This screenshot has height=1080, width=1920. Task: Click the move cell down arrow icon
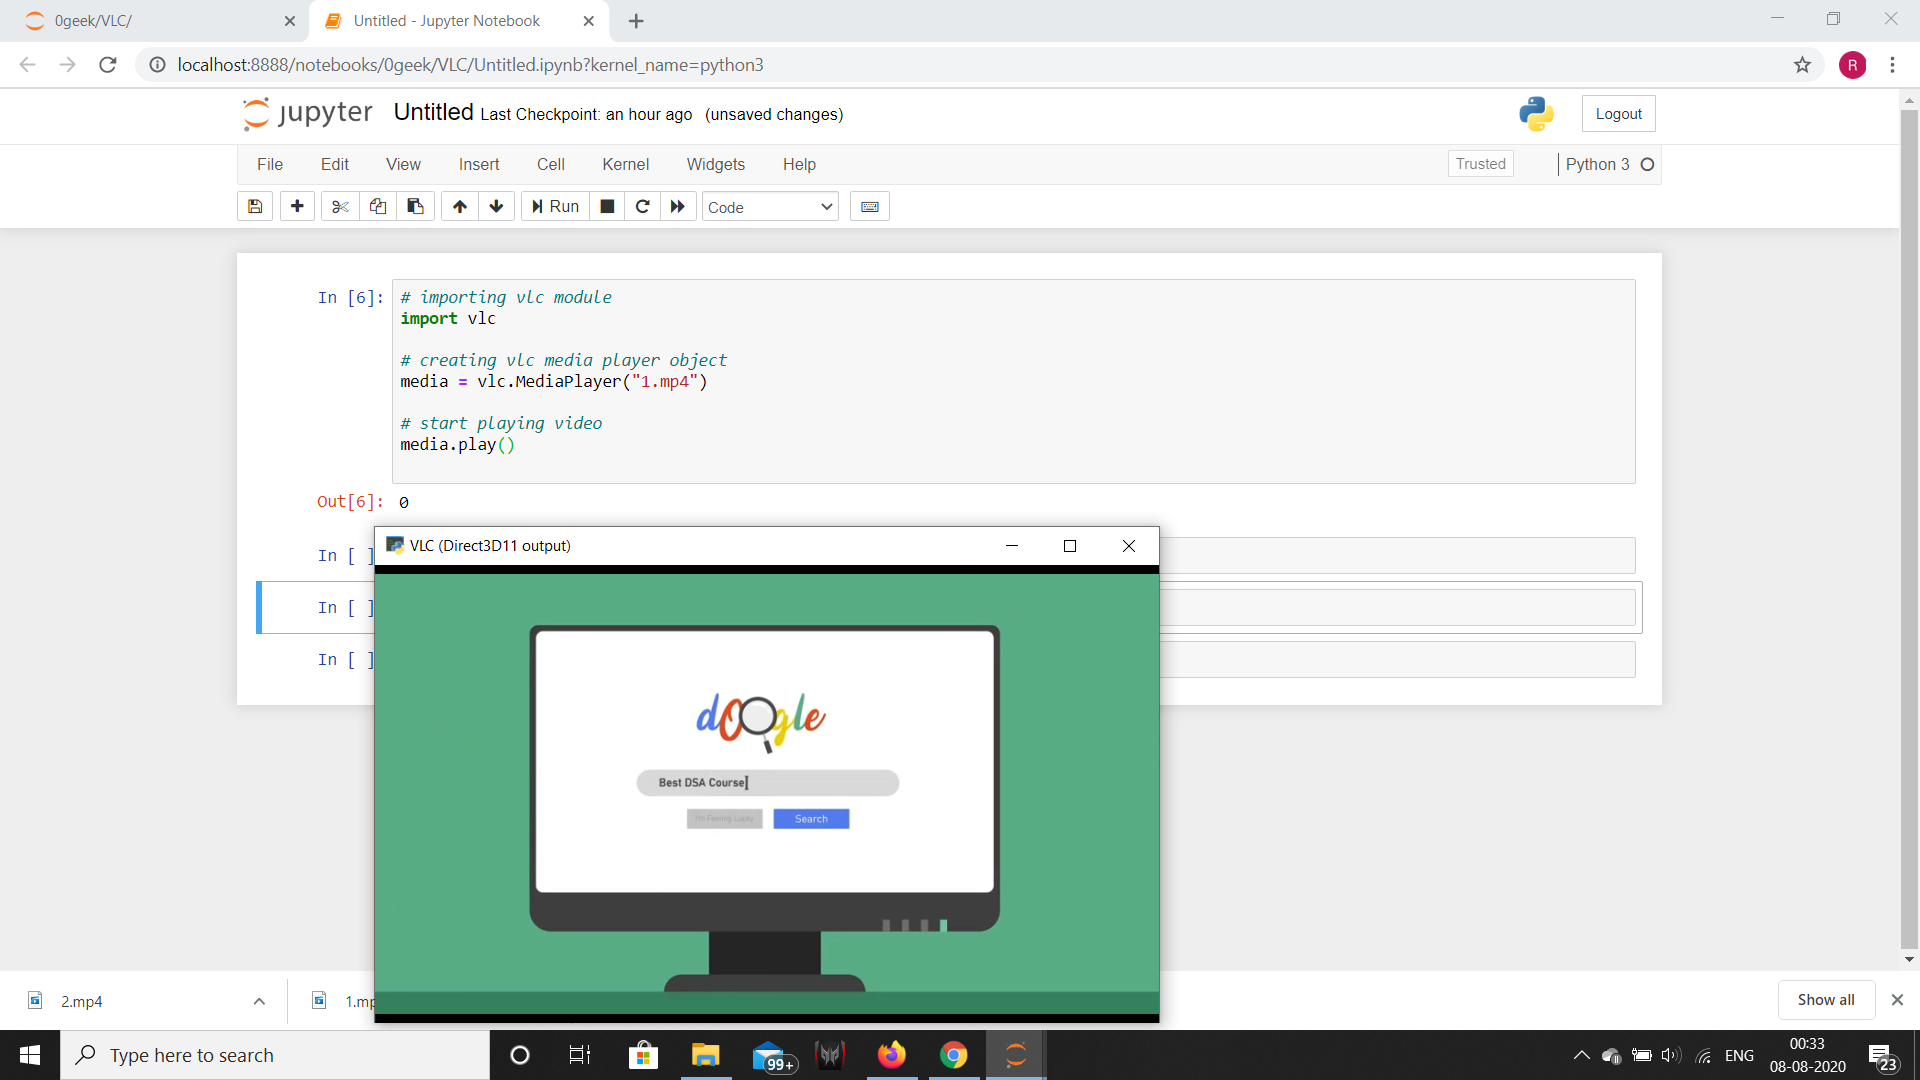coord(495,206)
